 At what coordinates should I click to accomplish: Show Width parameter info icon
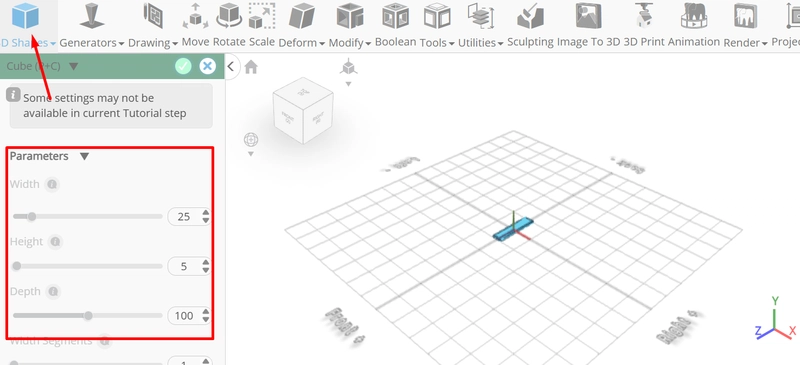pos(51,184)
